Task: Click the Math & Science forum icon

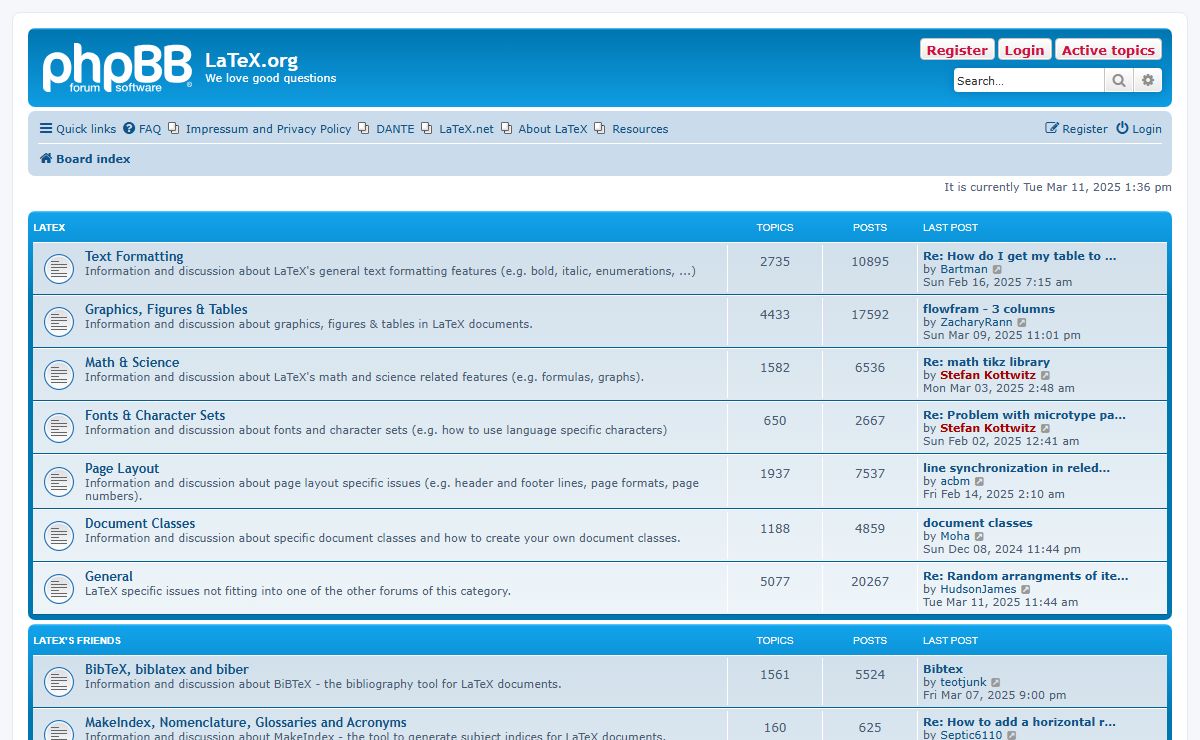Action: click(x=59, y=374)
